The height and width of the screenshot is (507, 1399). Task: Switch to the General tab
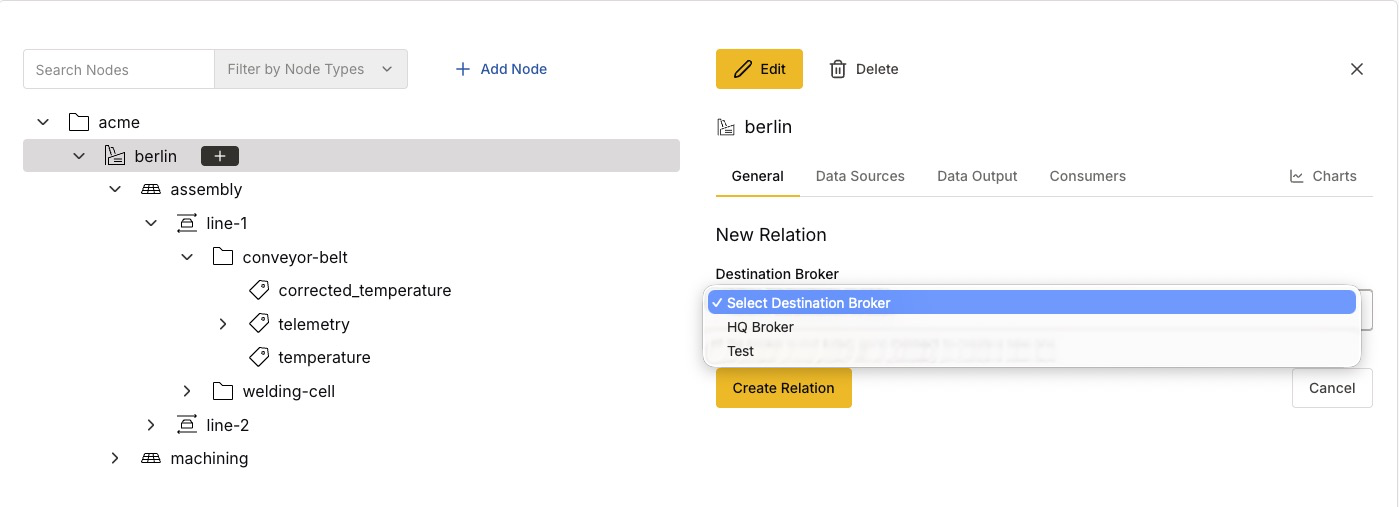point(758,176)
